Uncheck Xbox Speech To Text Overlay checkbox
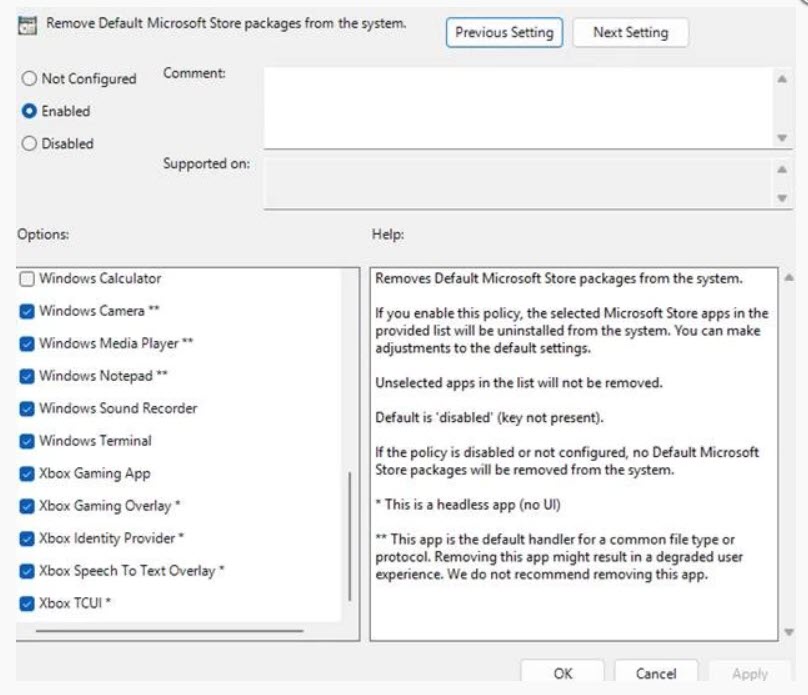Image resolution: width=808 pixels, height=695 pixels. tap(27, 571)
